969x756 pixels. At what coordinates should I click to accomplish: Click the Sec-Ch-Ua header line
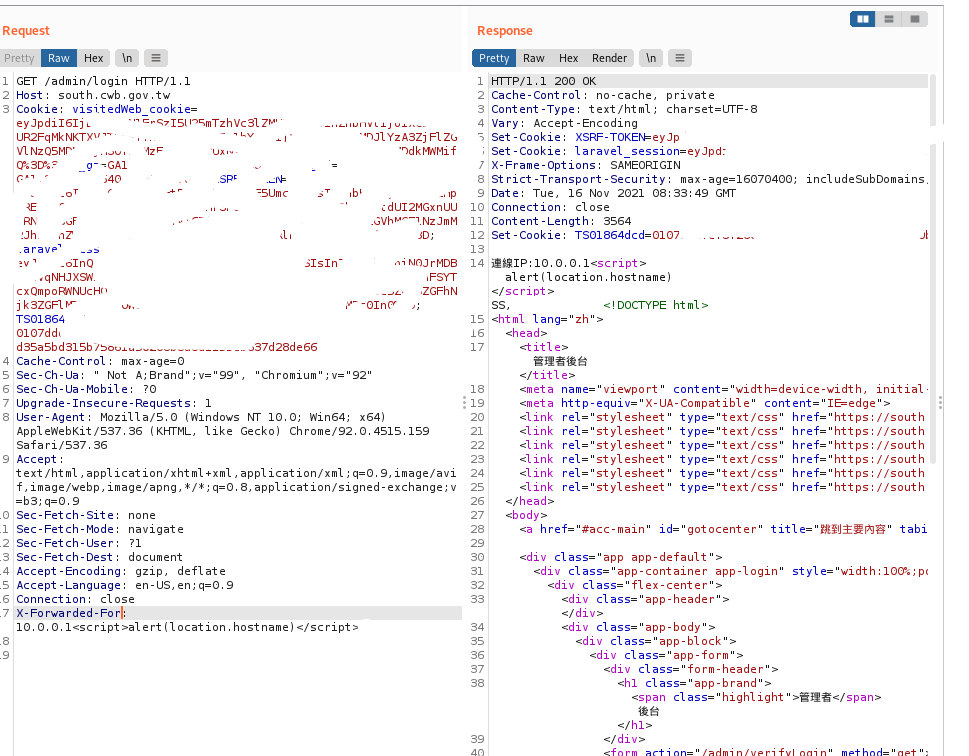click(194, 375)
